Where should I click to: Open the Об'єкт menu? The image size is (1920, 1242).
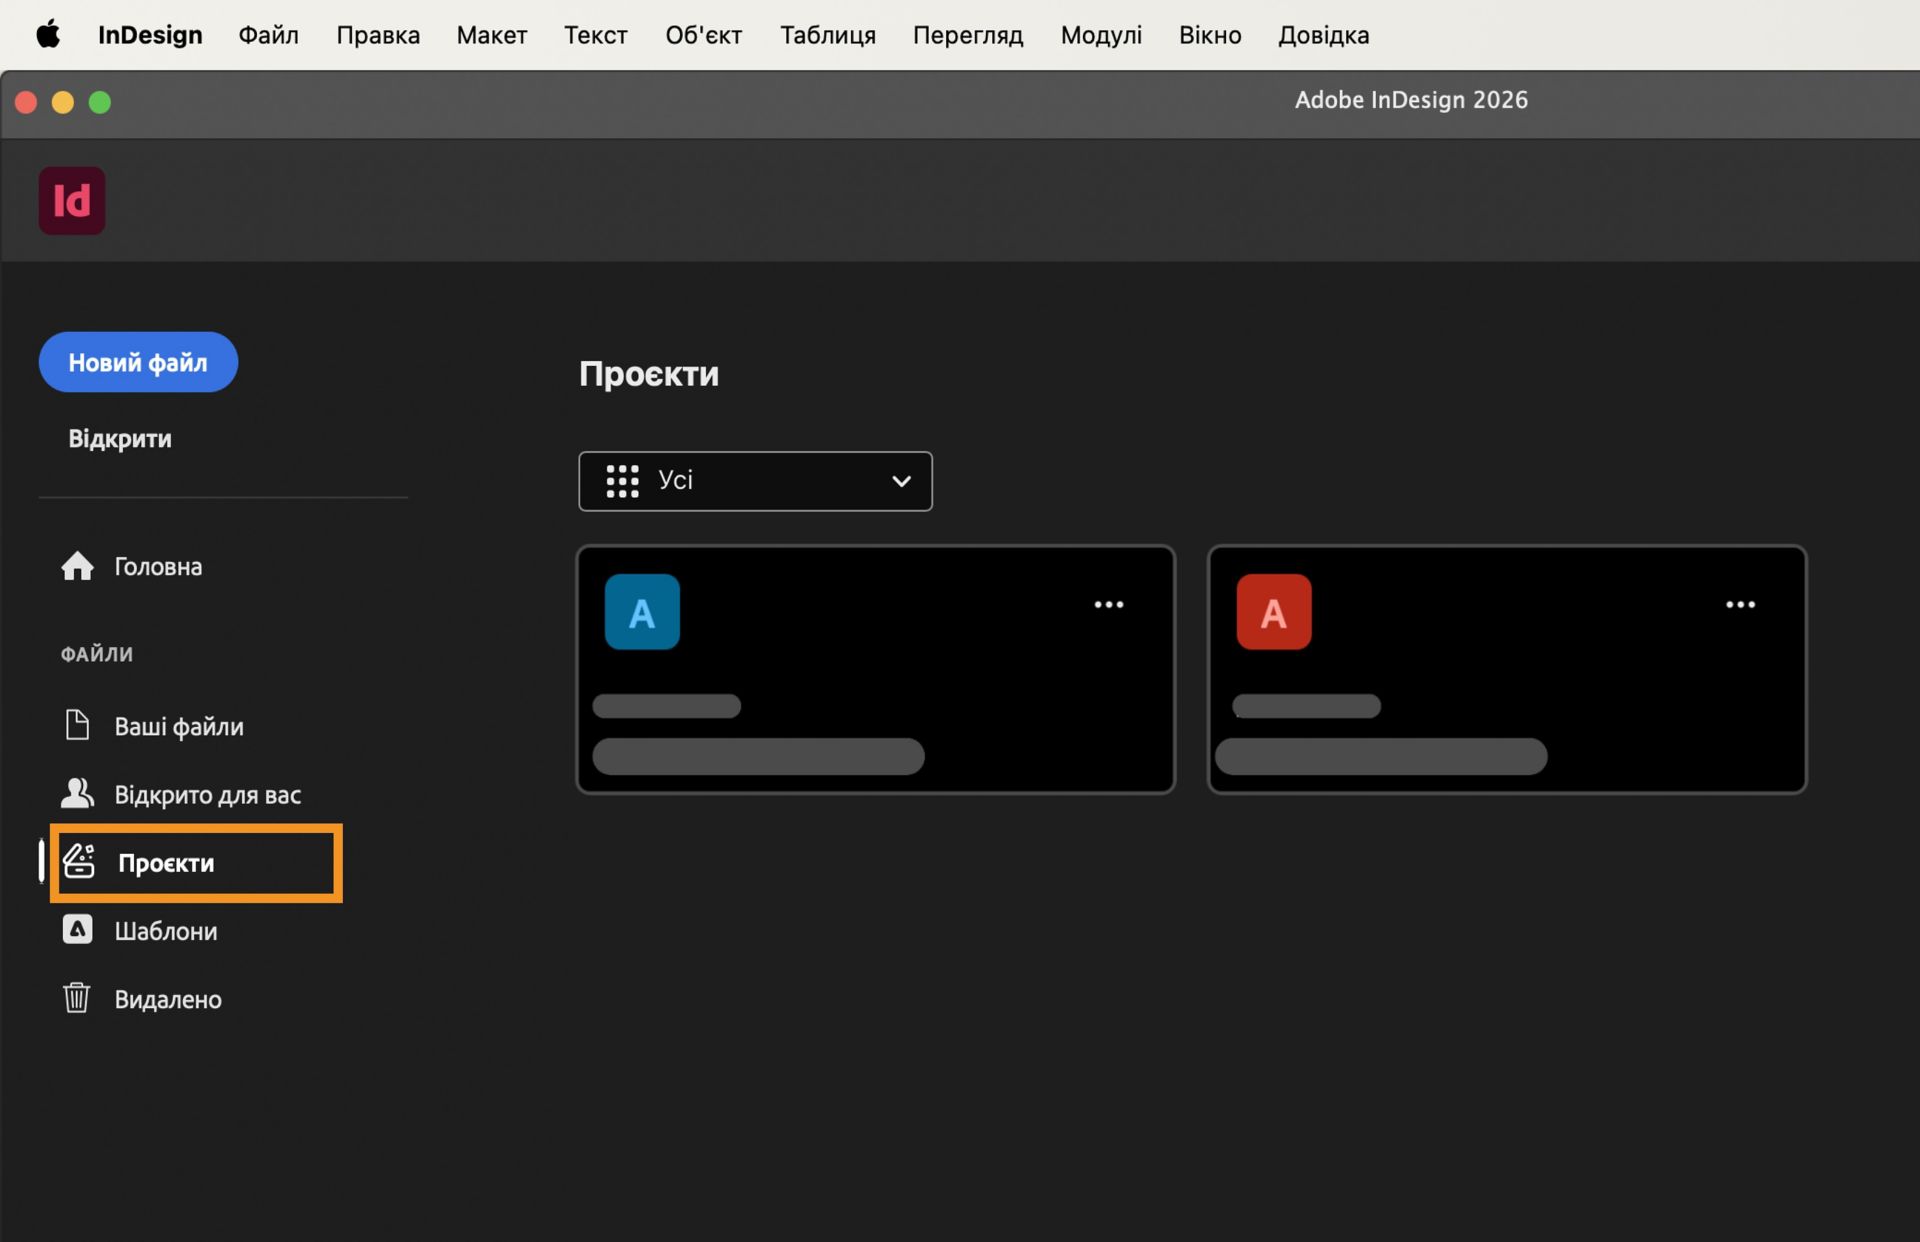point(703,35)
